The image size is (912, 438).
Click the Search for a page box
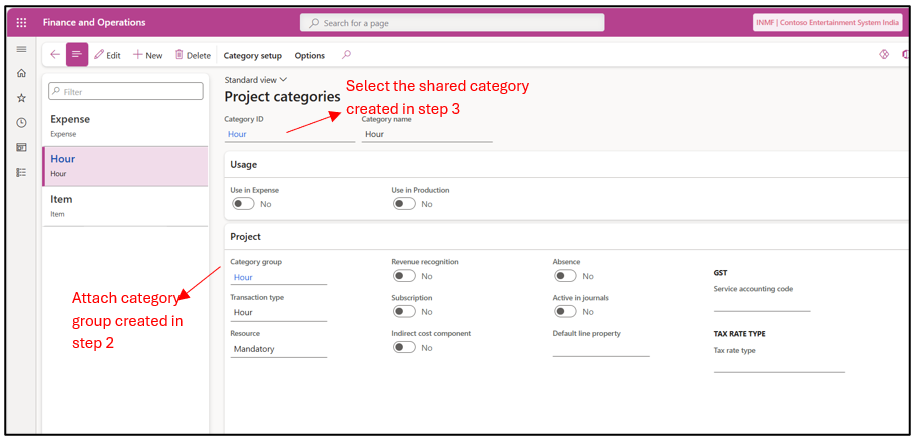(452, 23)
